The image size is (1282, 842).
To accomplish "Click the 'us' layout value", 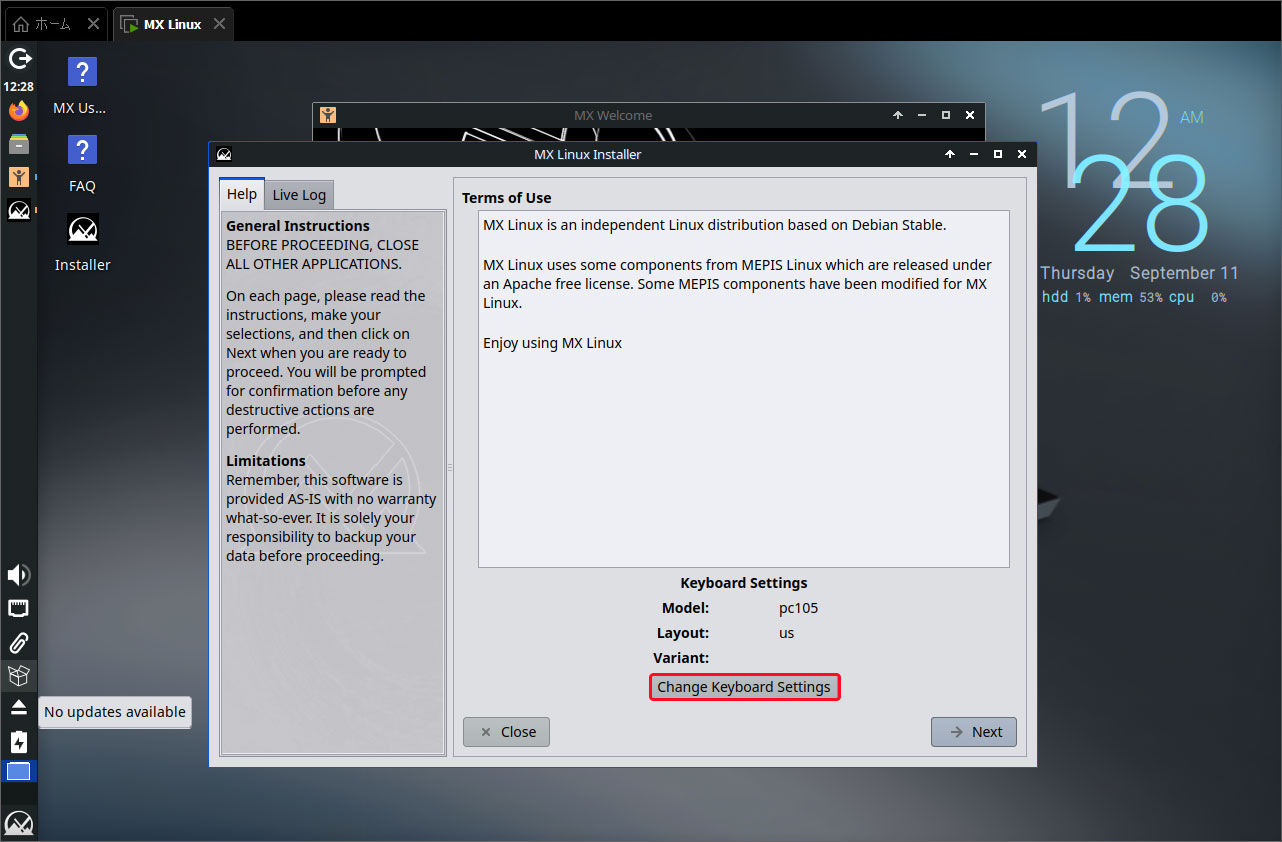I will coord(786,633).
